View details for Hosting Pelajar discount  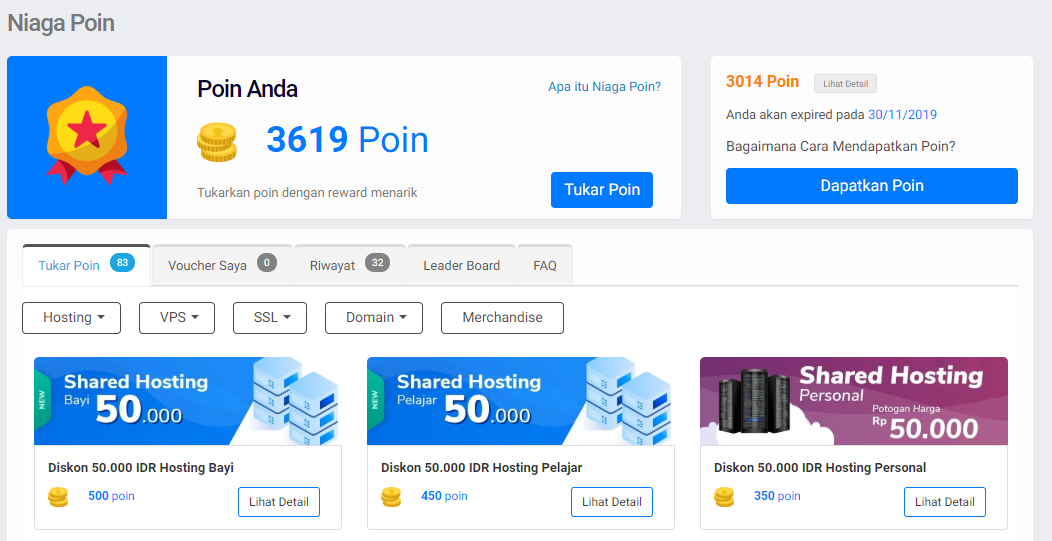point(612,502)
